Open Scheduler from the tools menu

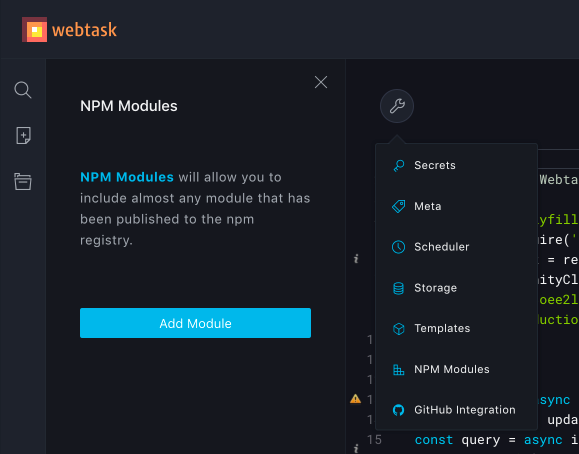(x=456, y=247)
